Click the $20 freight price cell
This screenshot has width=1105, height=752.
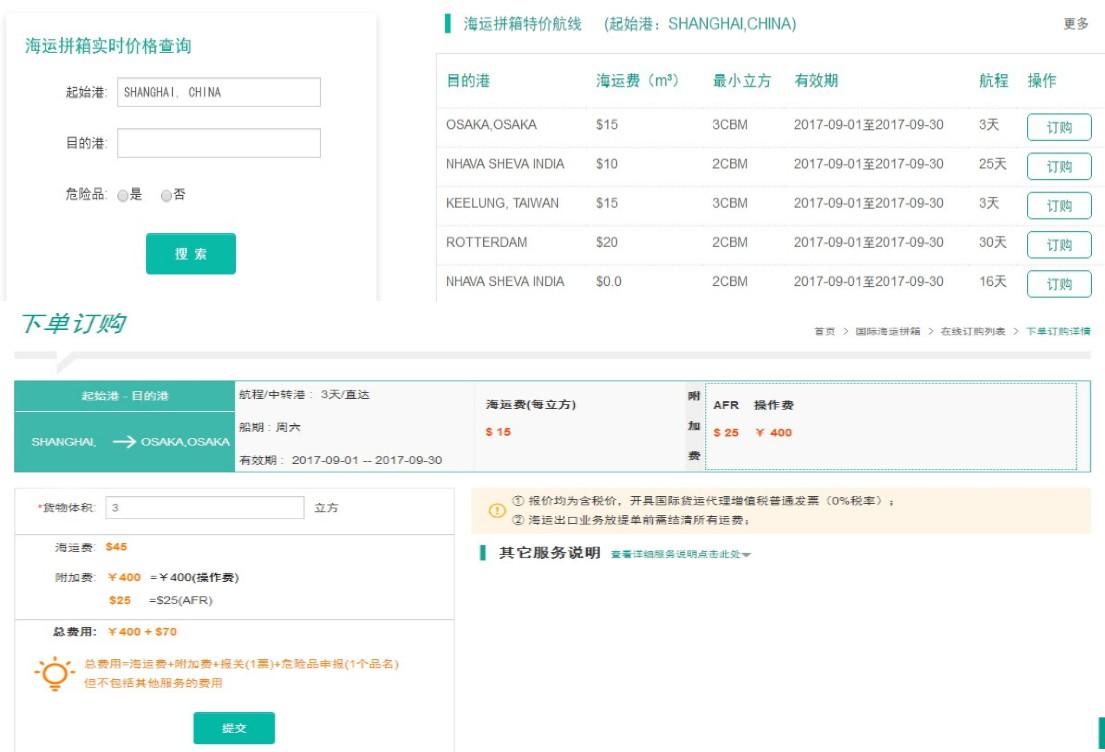[607, 242]
